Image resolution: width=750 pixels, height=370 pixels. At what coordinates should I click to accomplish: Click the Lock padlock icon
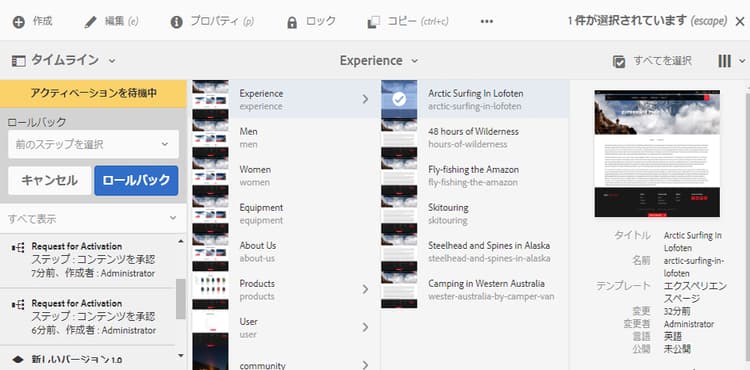(292, 22)
